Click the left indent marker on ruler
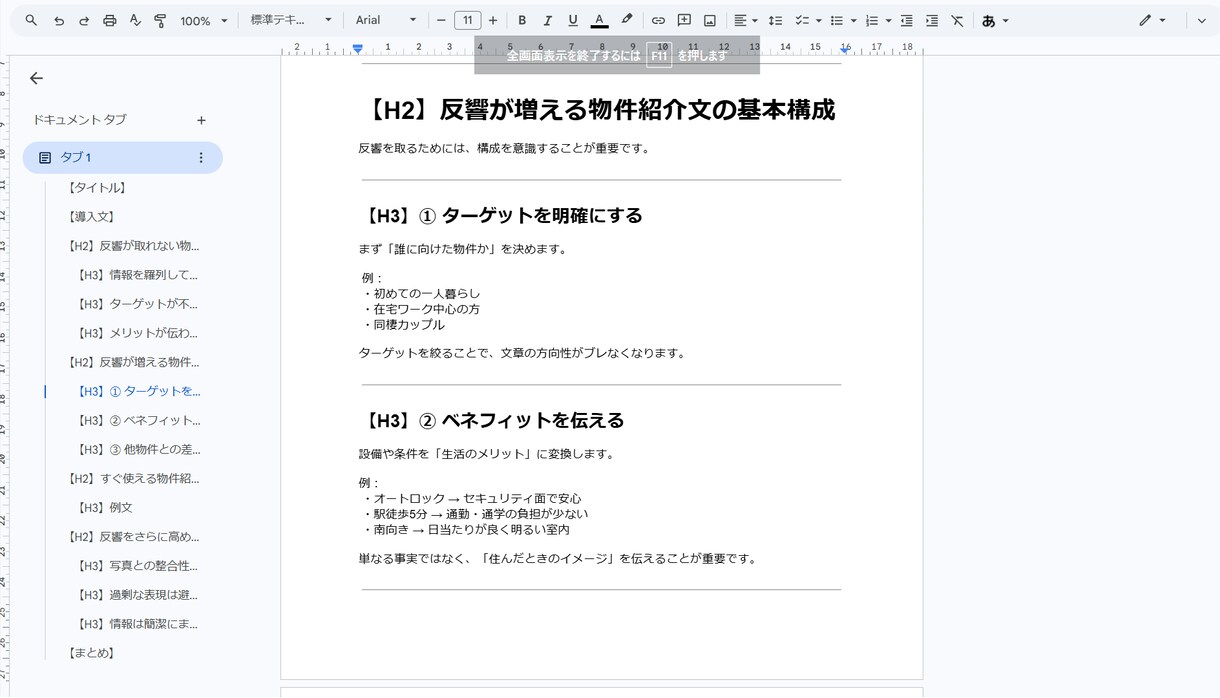1220x698 pixels. pos(358,48)
